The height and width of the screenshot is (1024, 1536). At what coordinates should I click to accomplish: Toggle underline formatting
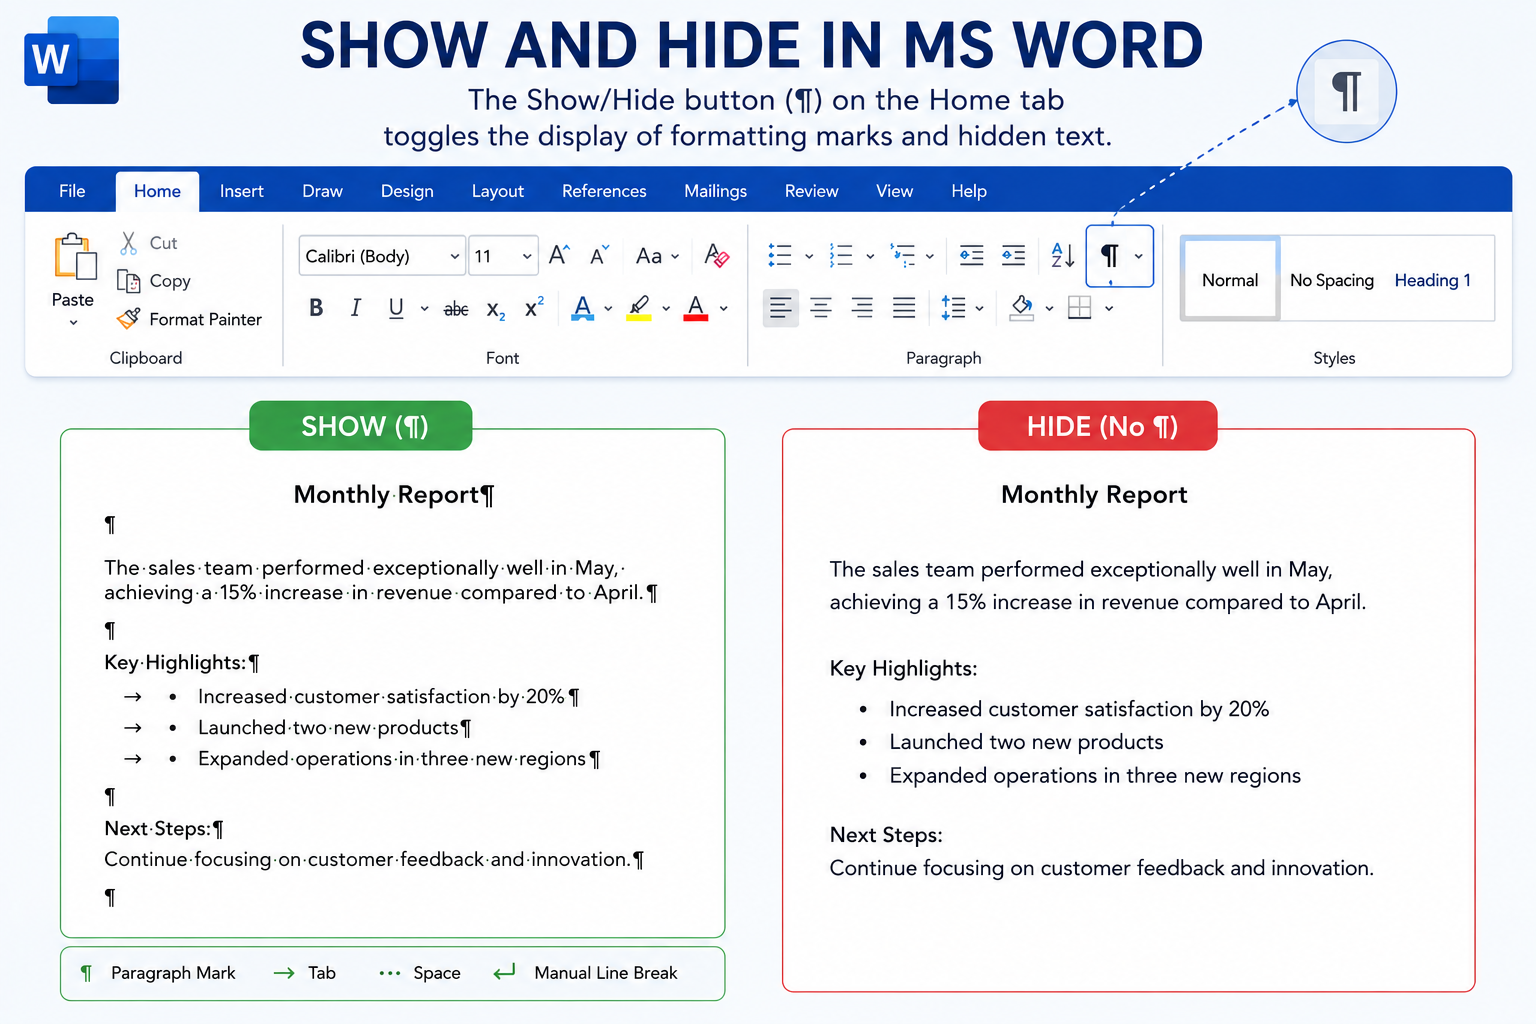coord(396,308)
